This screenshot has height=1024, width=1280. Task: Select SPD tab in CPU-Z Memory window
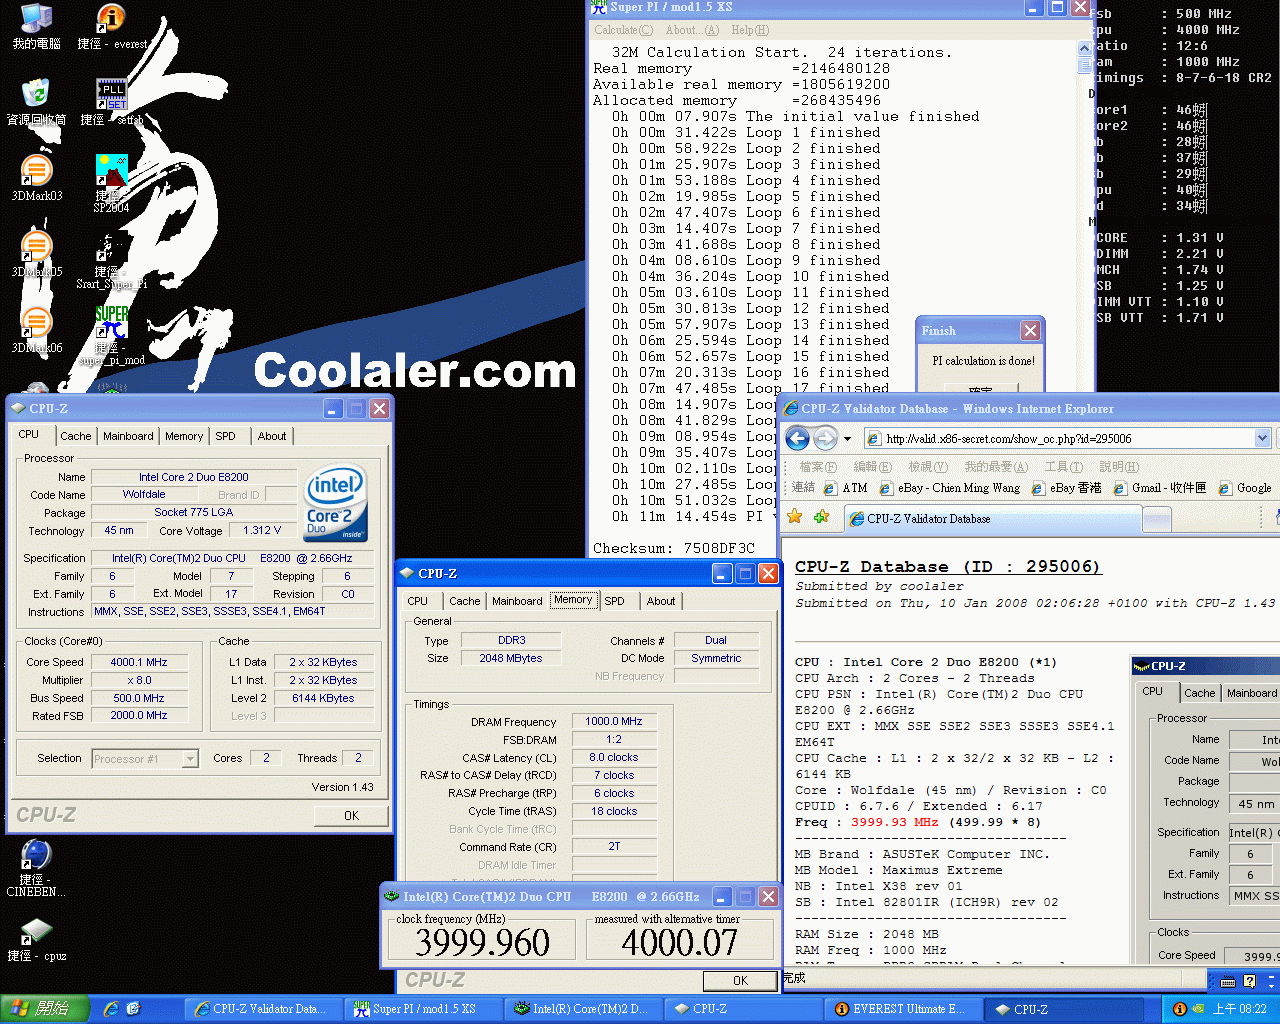click(x=615, y=601)
